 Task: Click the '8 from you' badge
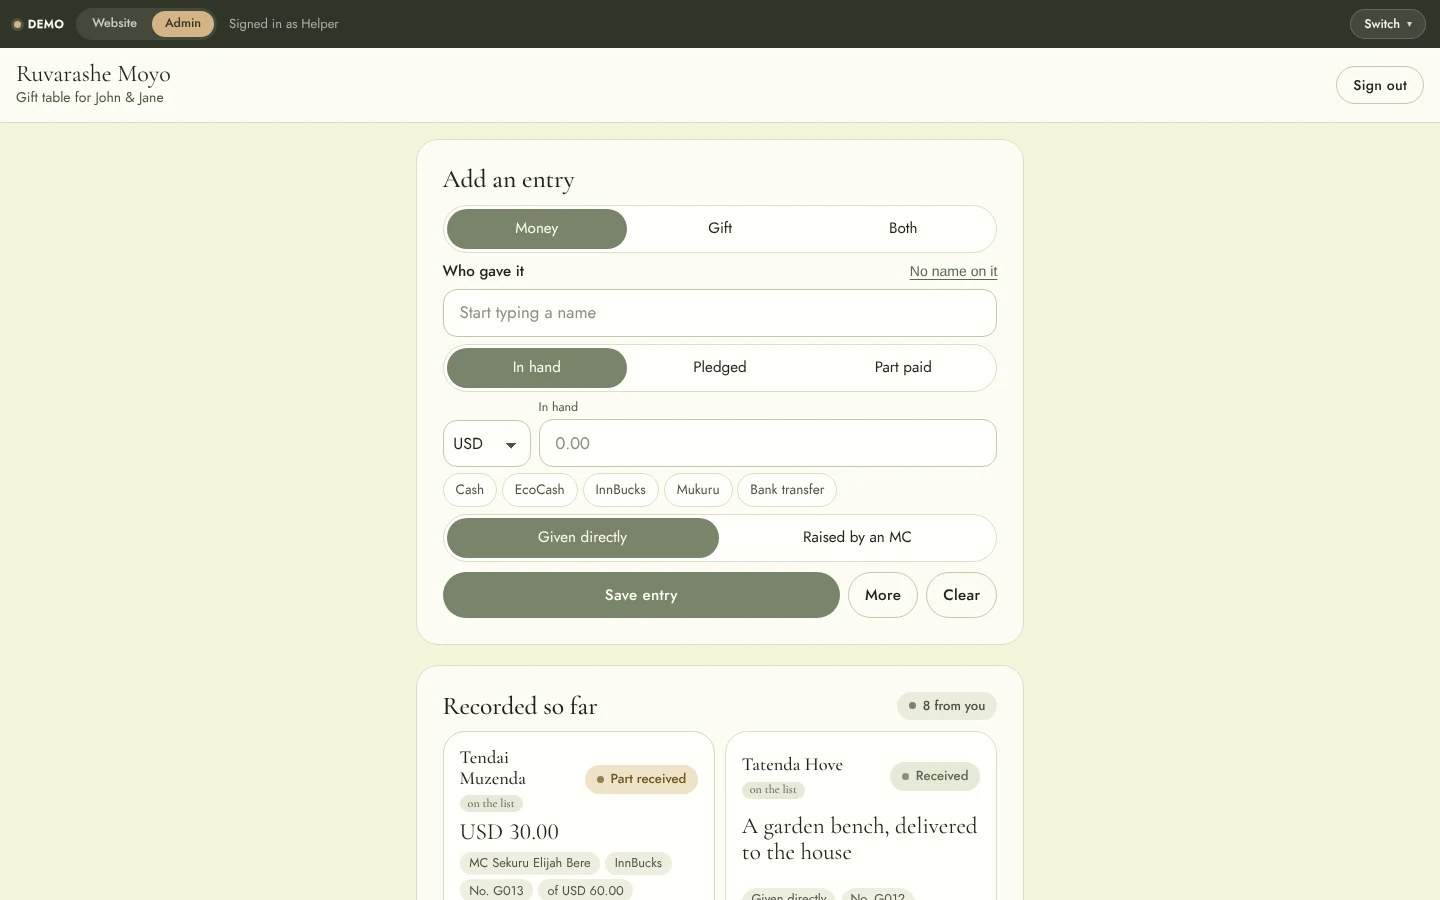947,706
